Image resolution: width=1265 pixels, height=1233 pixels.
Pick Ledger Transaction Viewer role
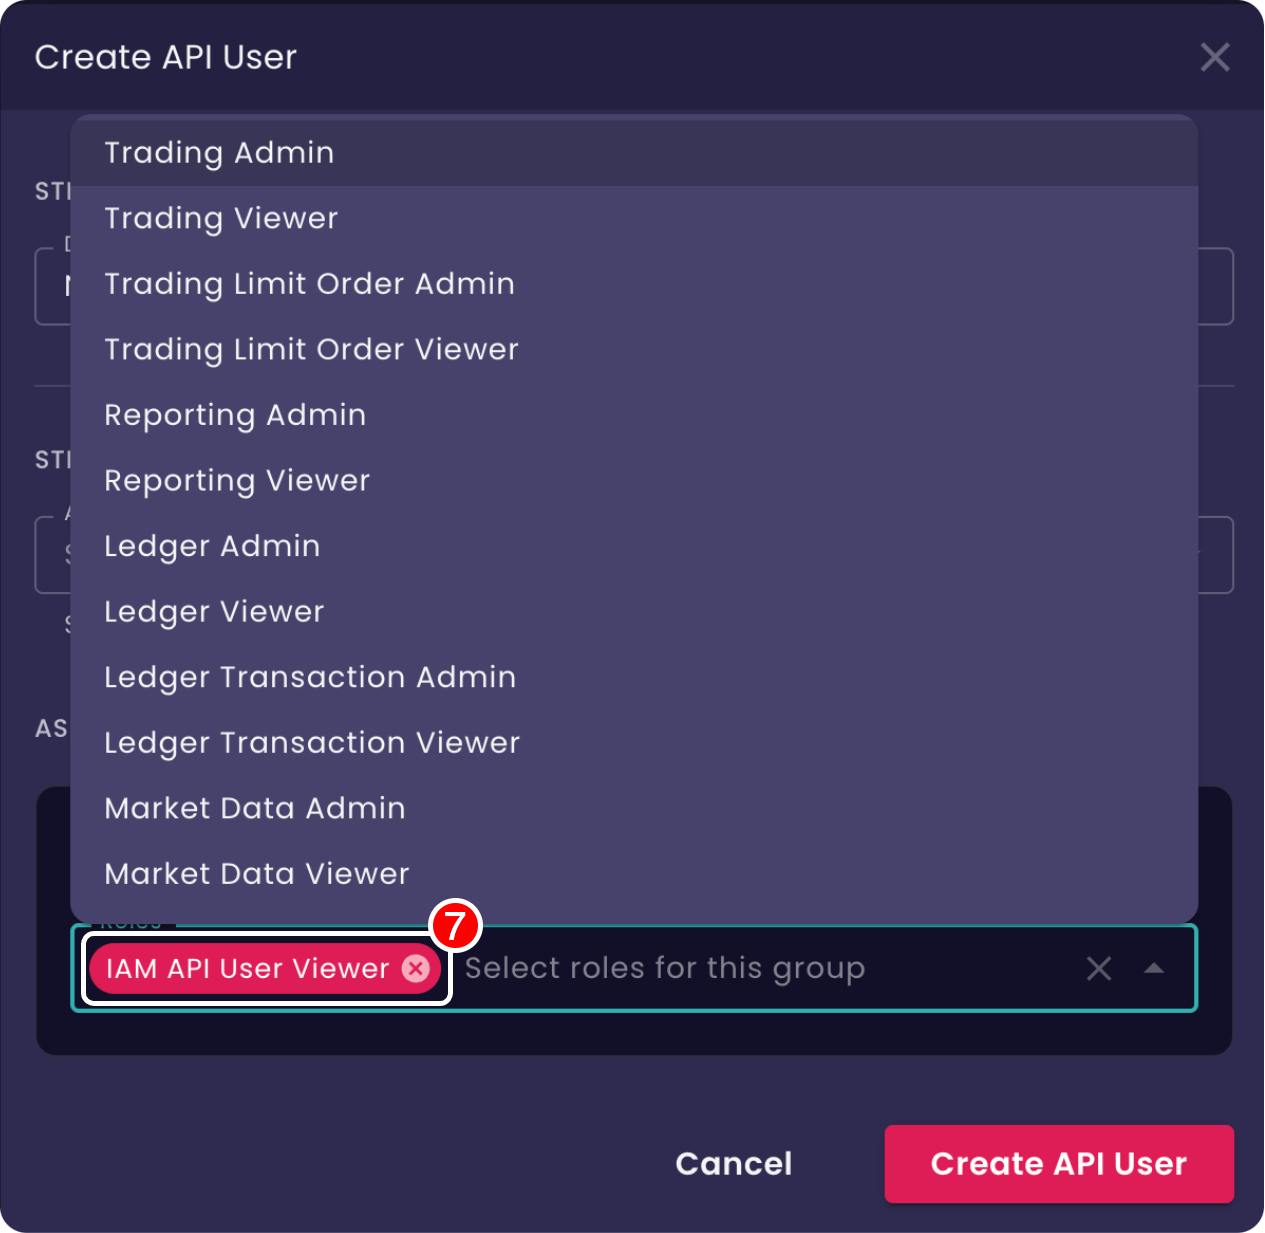click(x=312, y=742)
